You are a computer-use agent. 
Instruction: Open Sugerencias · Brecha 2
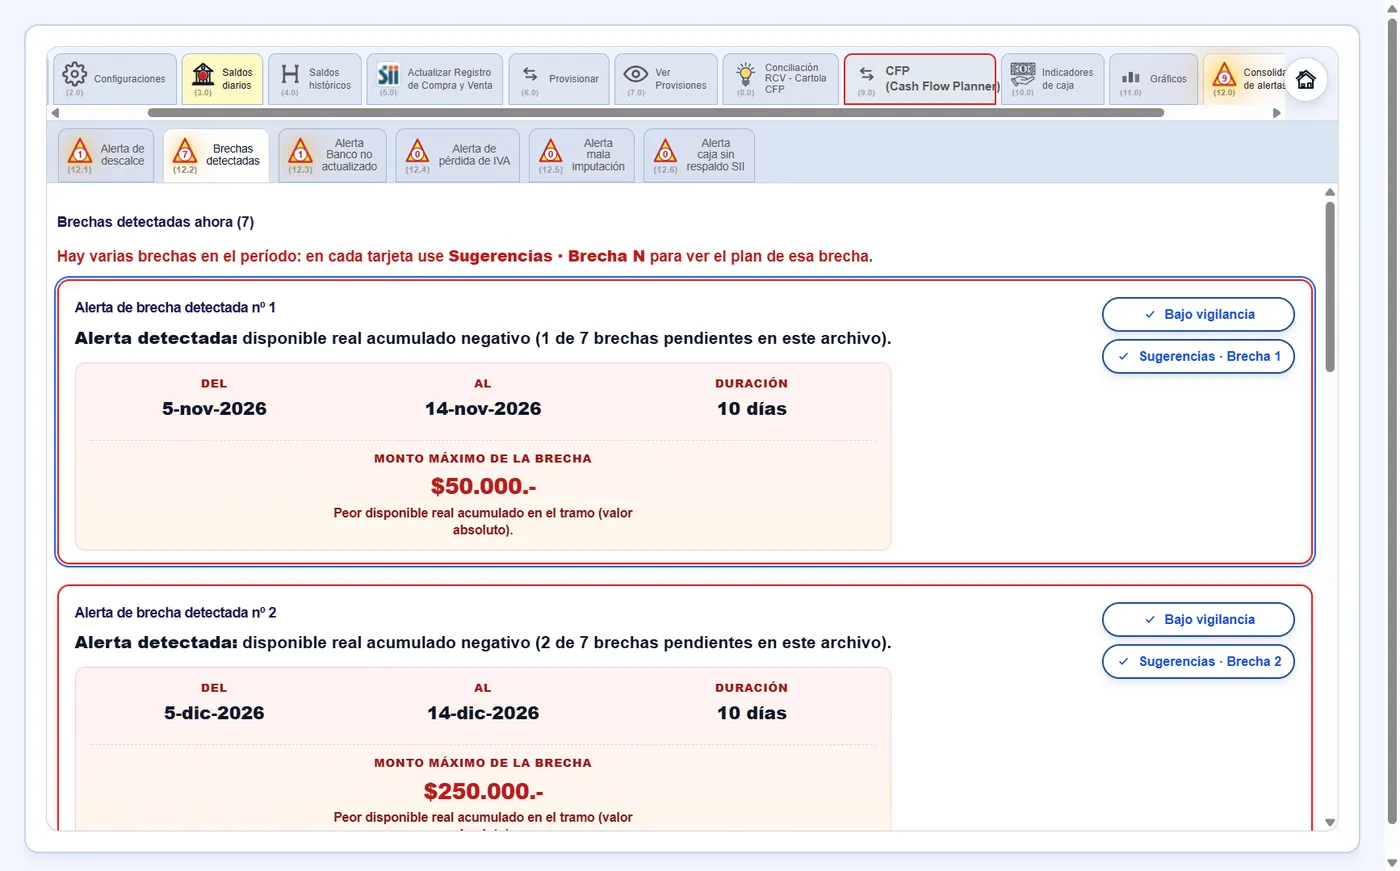(1198, 661)
